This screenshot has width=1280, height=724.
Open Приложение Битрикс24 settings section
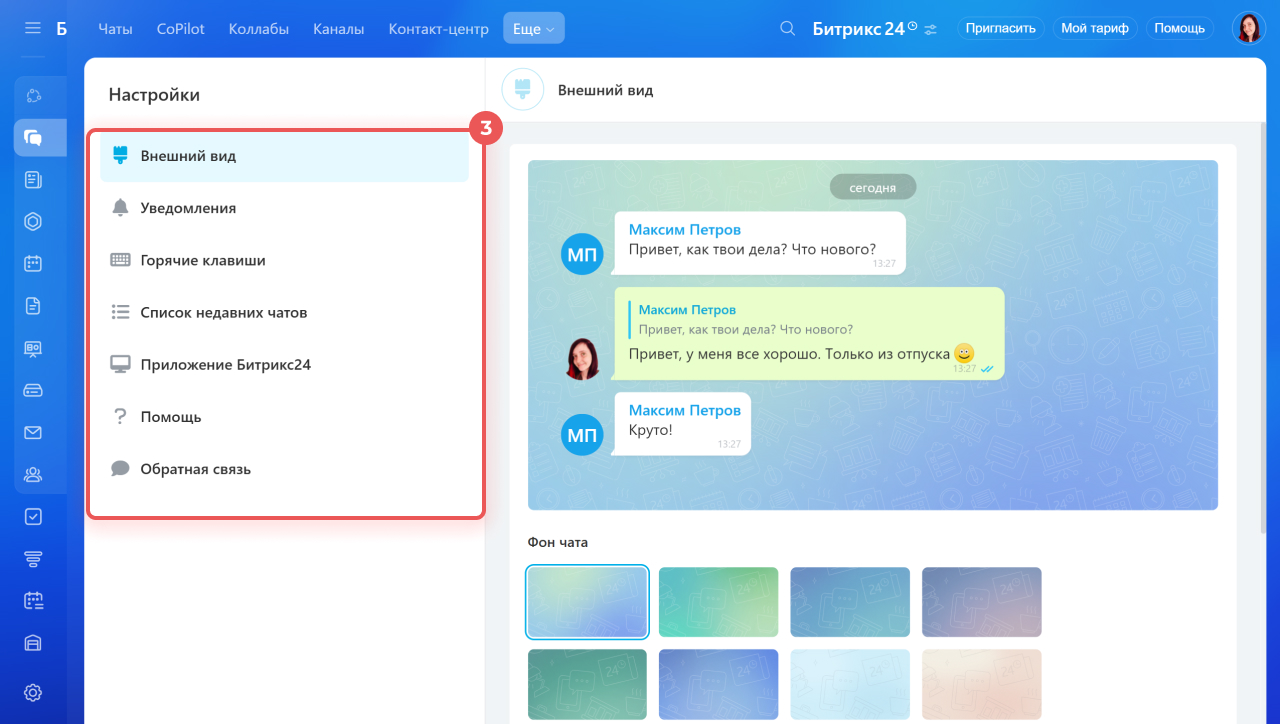coord(284,364)
